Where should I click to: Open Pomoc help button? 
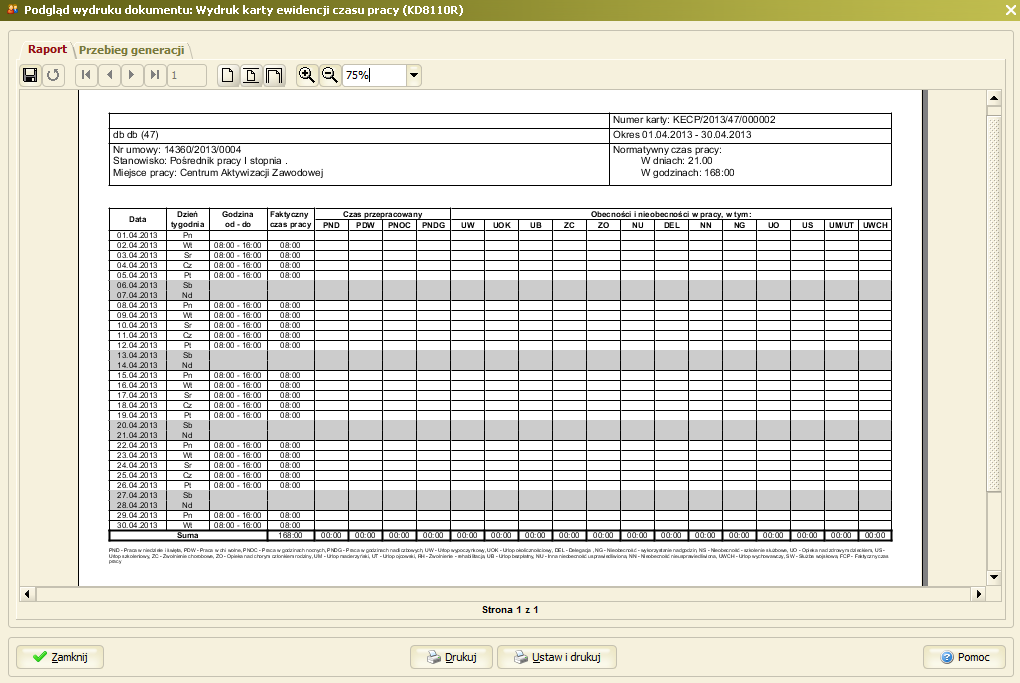965,657
